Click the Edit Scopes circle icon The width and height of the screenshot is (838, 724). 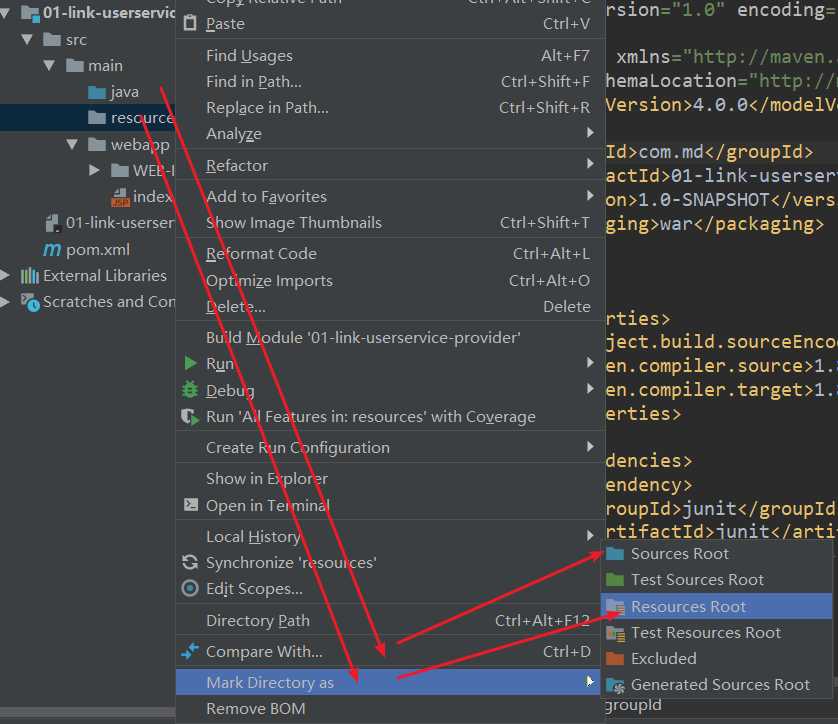(190, 588)
